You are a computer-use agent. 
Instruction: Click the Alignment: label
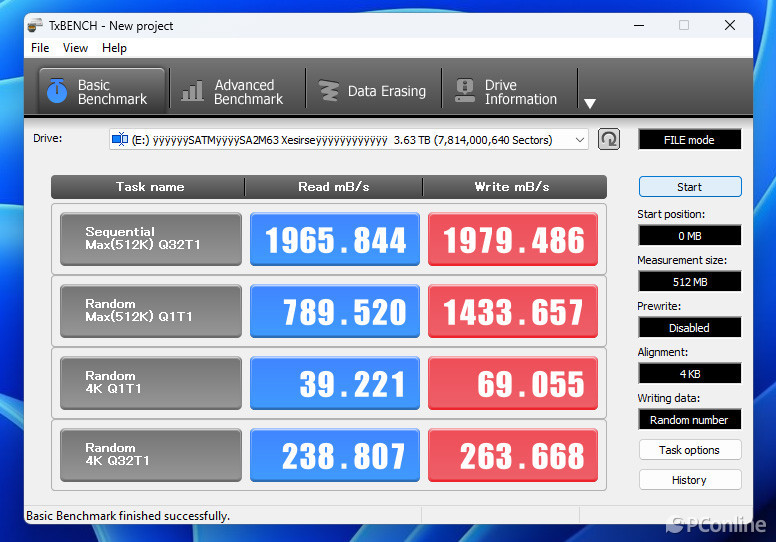click(x=662, y=352)
